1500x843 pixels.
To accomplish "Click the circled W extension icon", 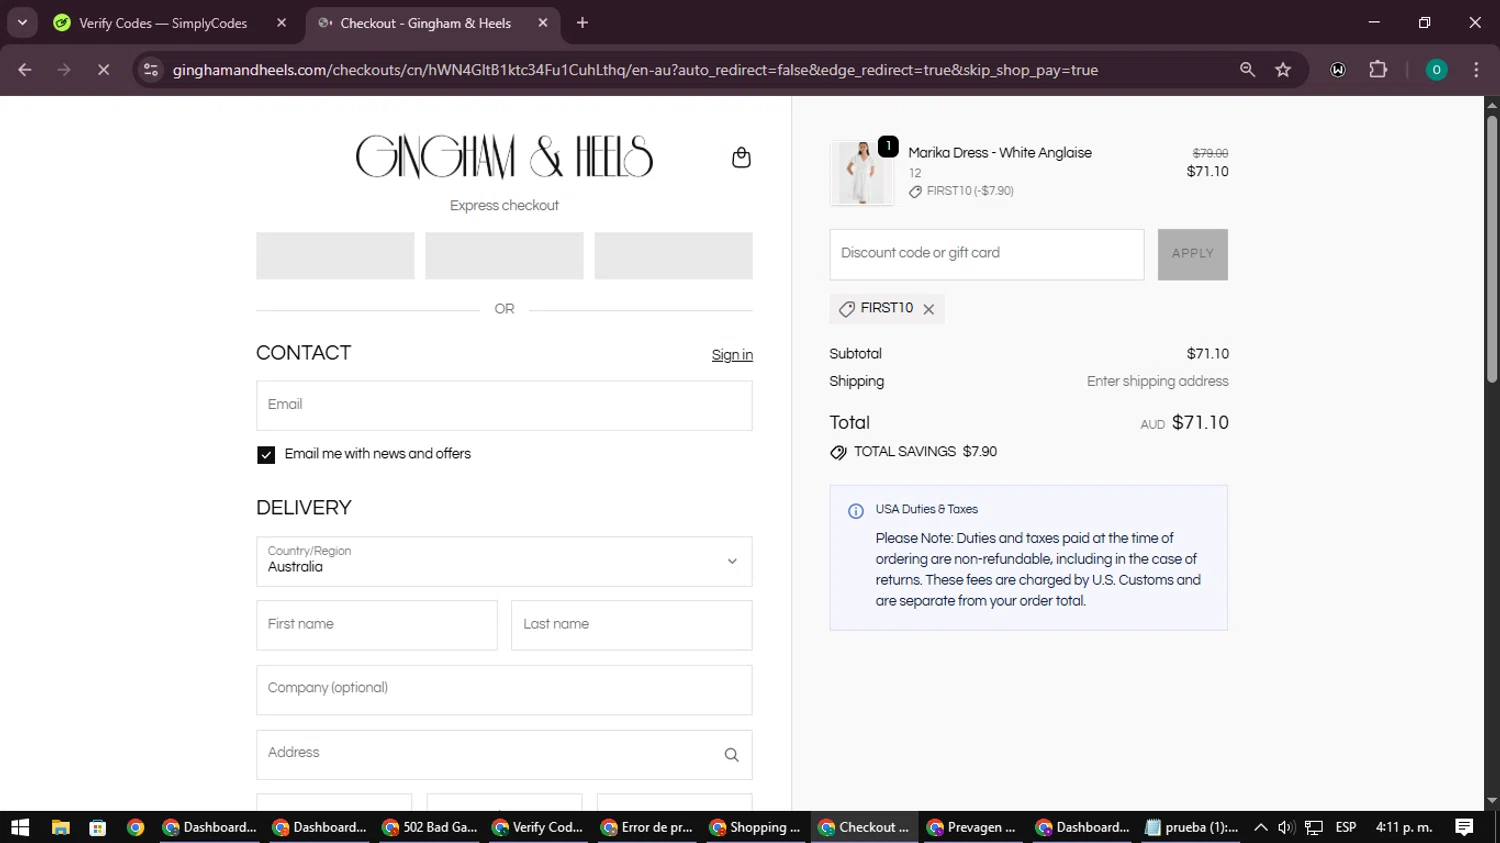I will (1338, 70).
